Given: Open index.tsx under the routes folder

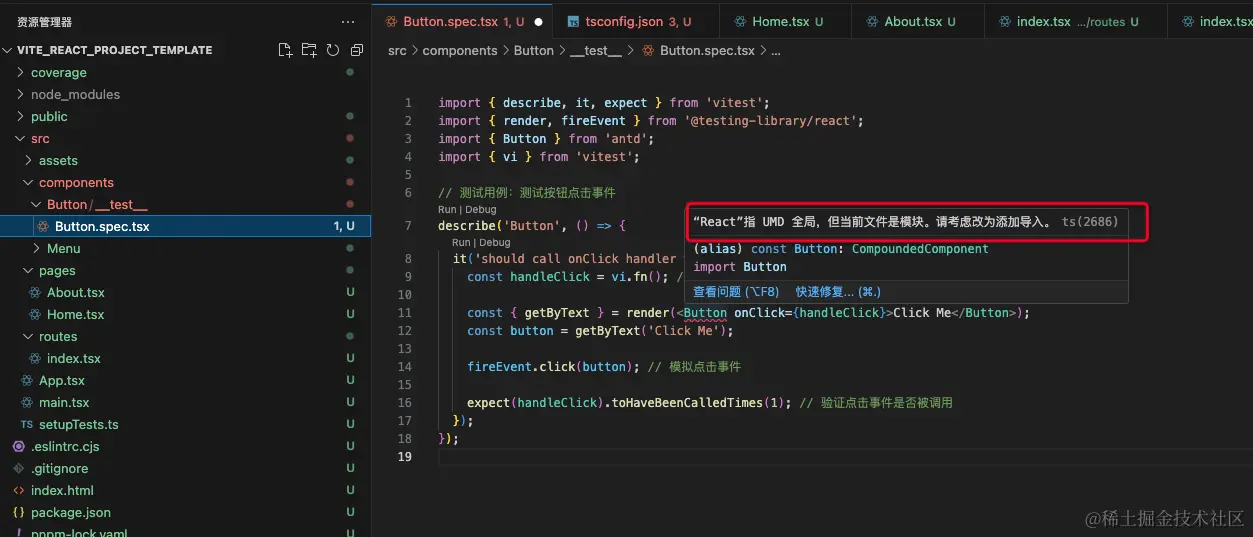Looking at the screenshot, I should pyautogui.click(x=185, y=358).
